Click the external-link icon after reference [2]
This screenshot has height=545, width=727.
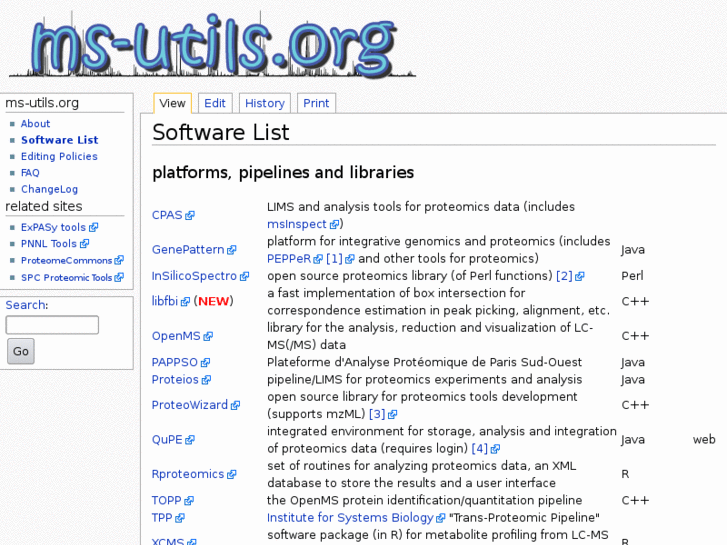(x=580, y=276)
